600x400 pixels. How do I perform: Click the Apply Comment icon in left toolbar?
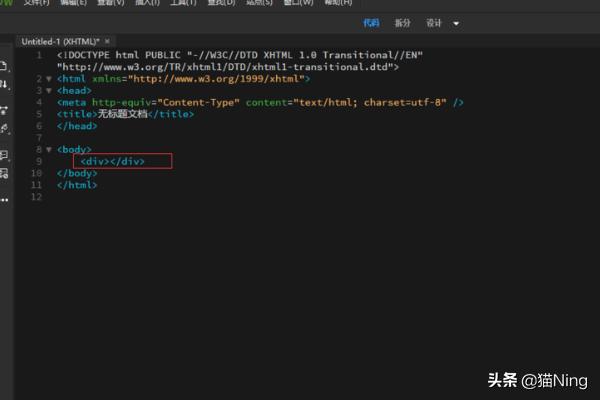[4, 155]
